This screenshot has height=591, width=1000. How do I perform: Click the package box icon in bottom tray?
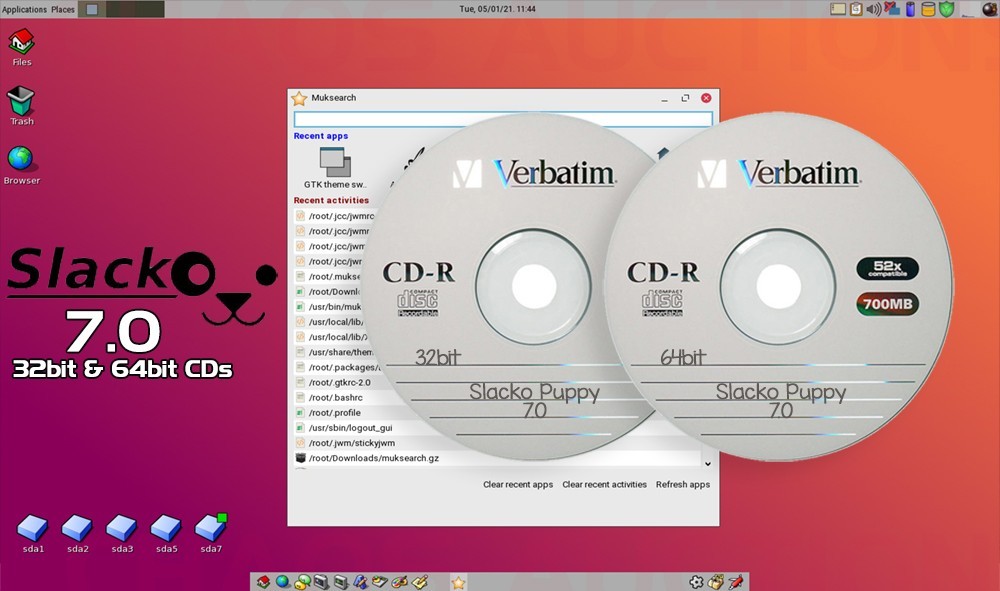tap(716, 581)
